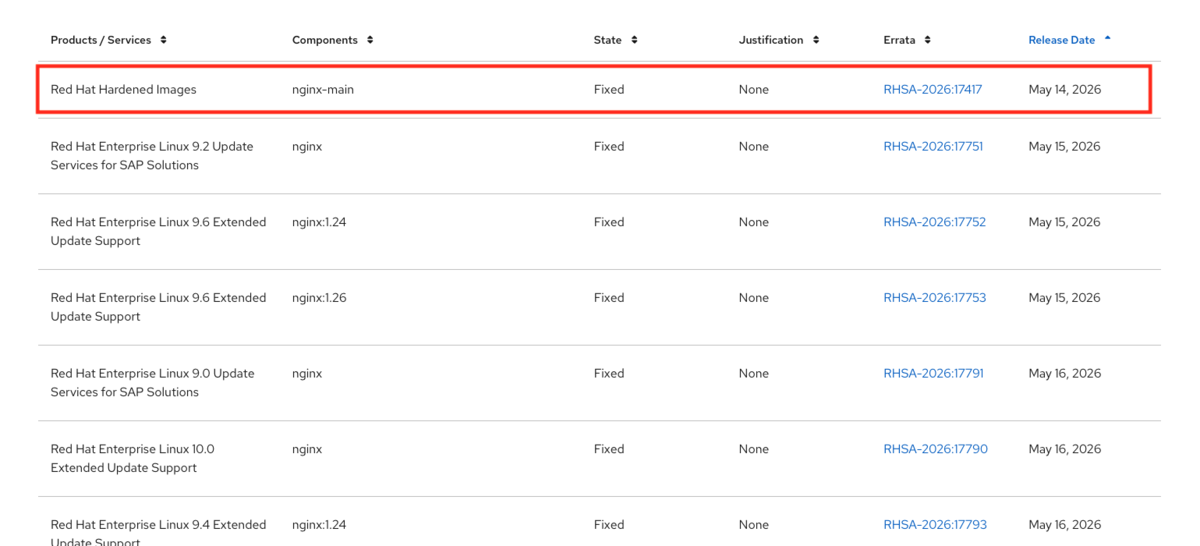The width and height of the screenshot is (1200, 546).
Task: Select 'Red Hat Enterprise Linux 9.2 Update Services' cell
Action: [x=152, y=156]
